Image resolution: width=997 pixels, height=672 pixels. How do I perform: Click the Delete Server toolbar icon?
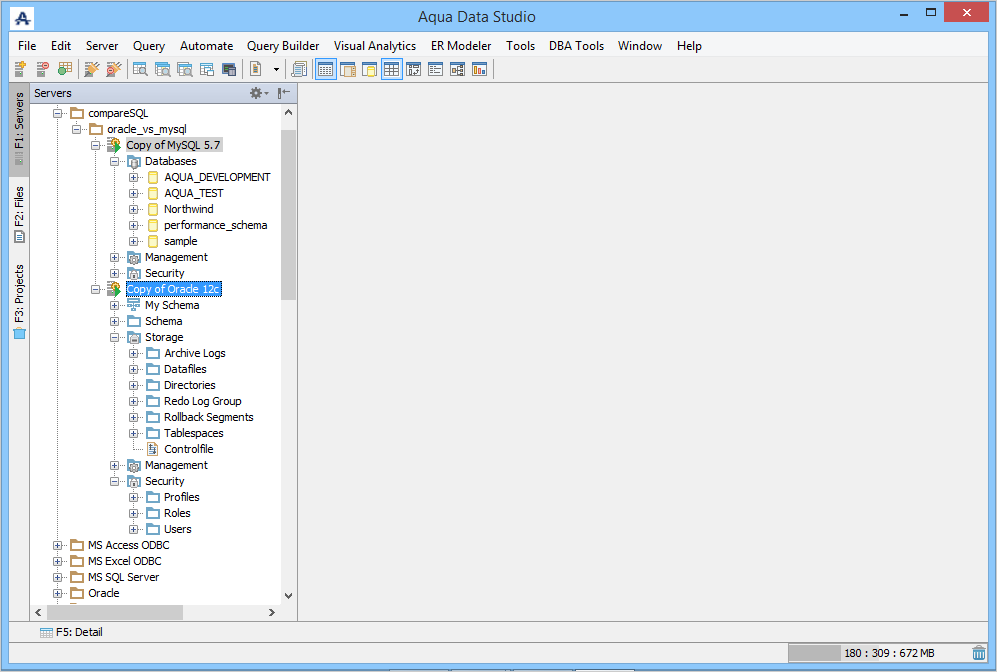43,69
